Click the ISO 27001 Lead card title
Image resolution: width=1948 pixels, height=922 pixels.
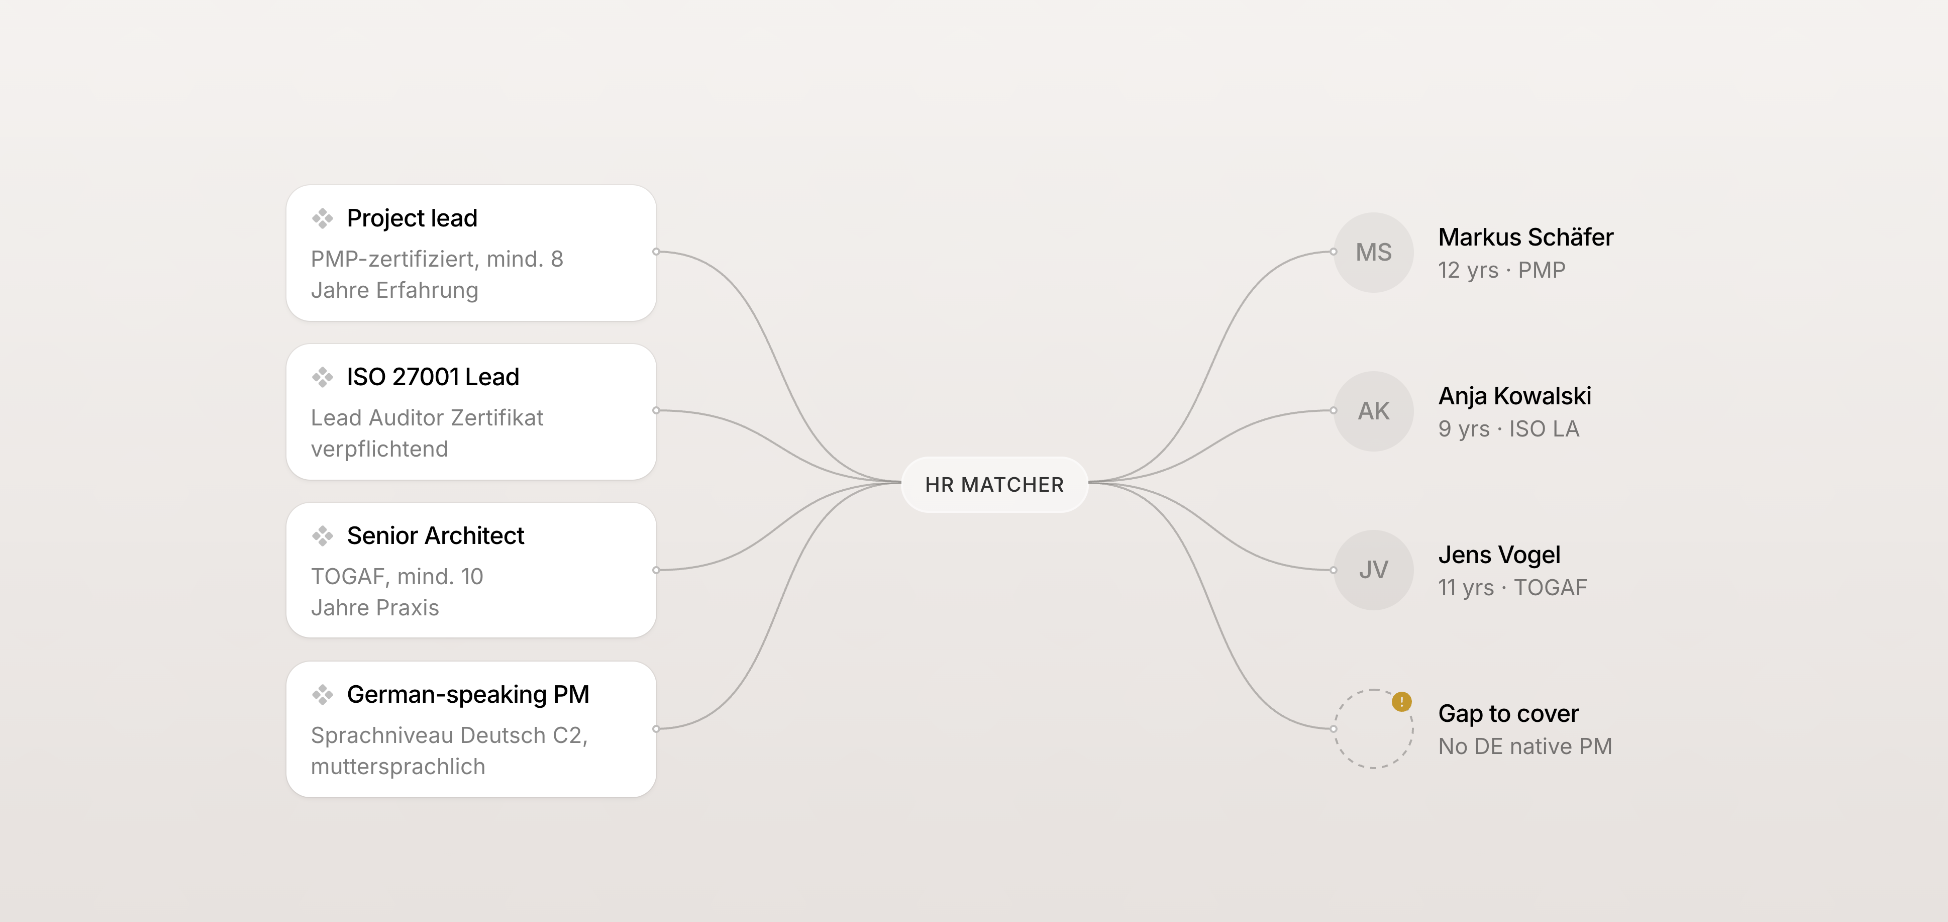point(433,377)
